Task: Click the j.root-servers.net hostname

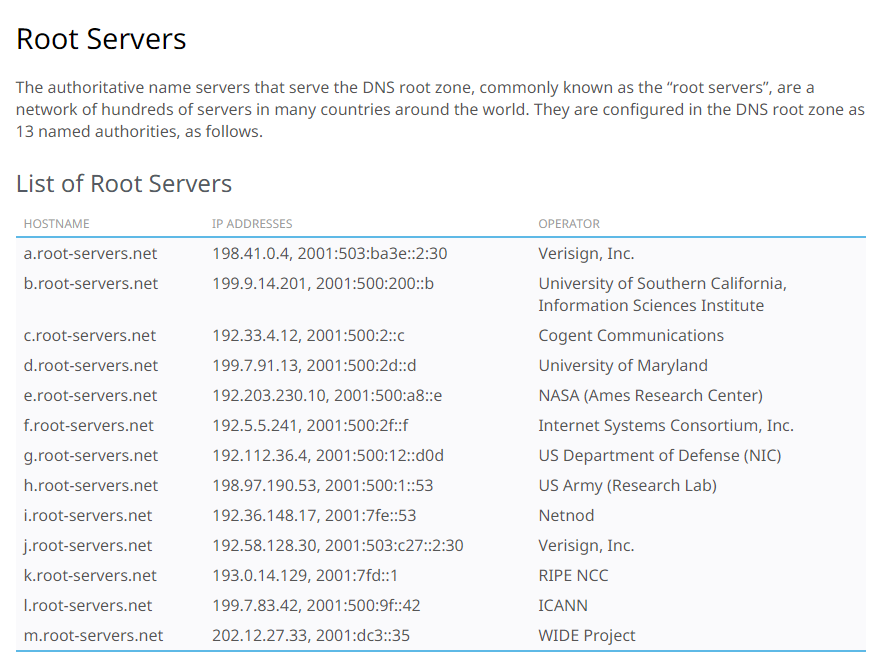Action: (x=88, y=546)
